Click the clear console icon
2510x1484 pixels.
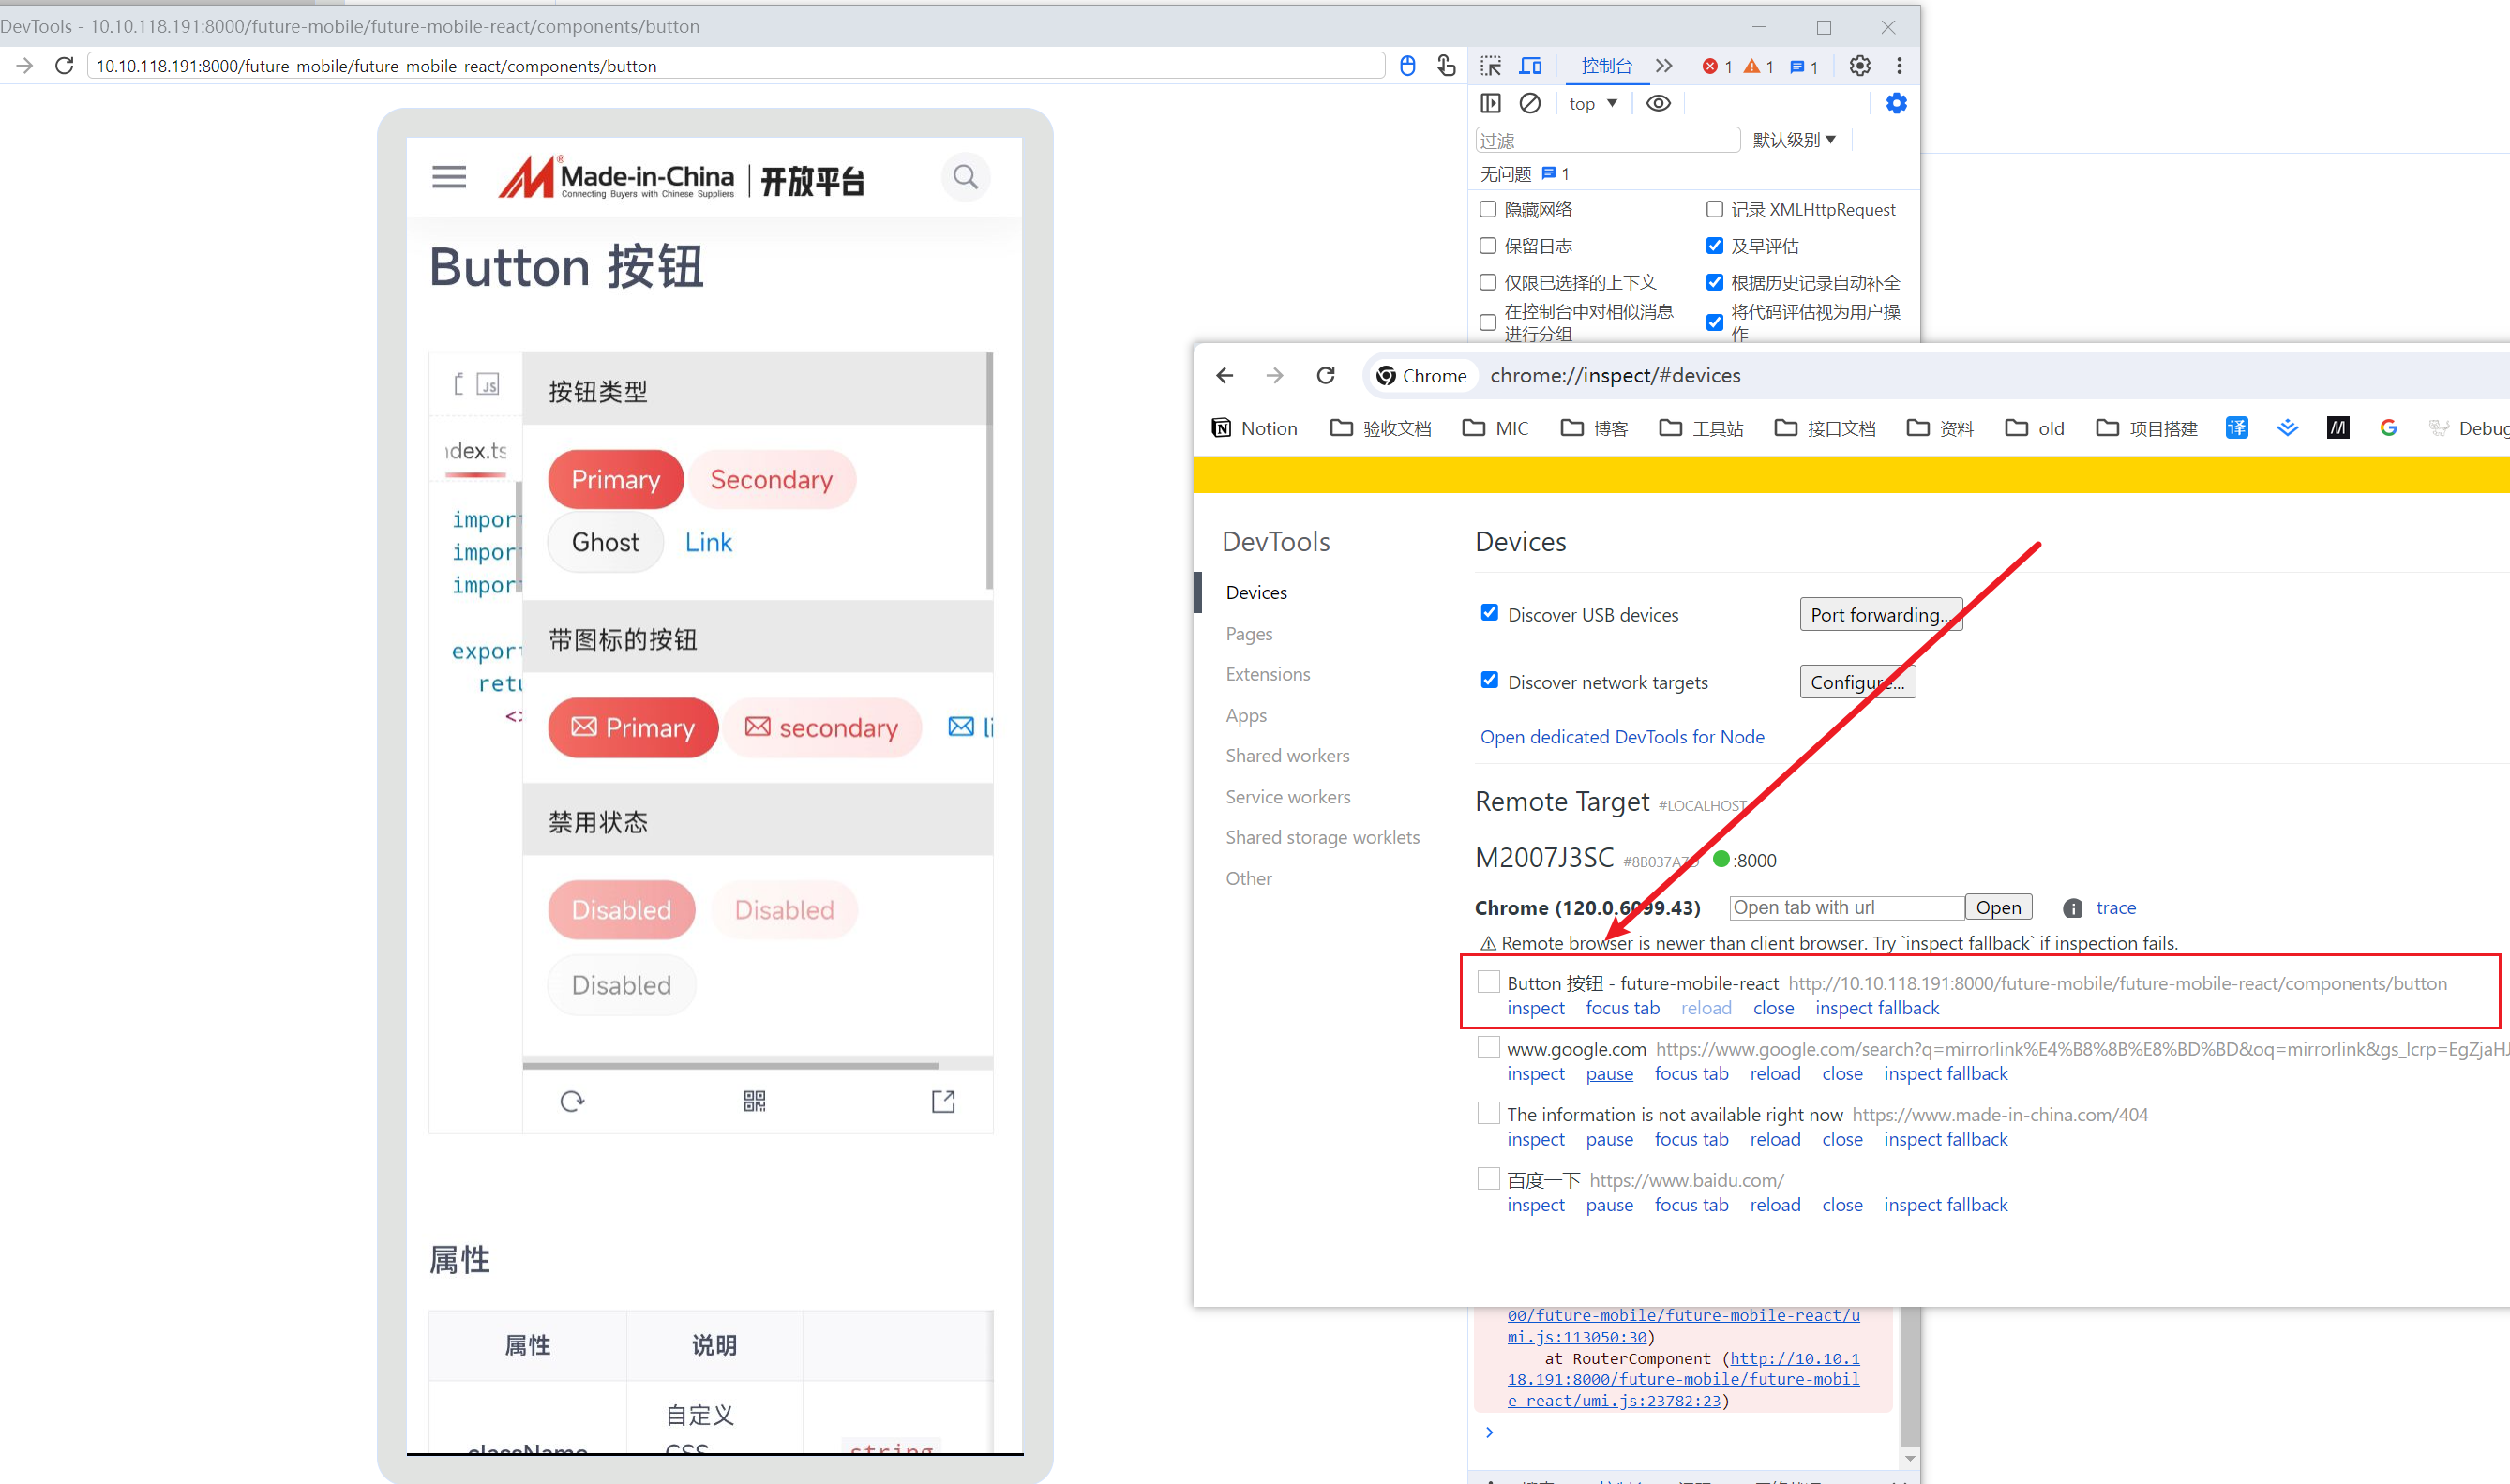point(1530,103)
